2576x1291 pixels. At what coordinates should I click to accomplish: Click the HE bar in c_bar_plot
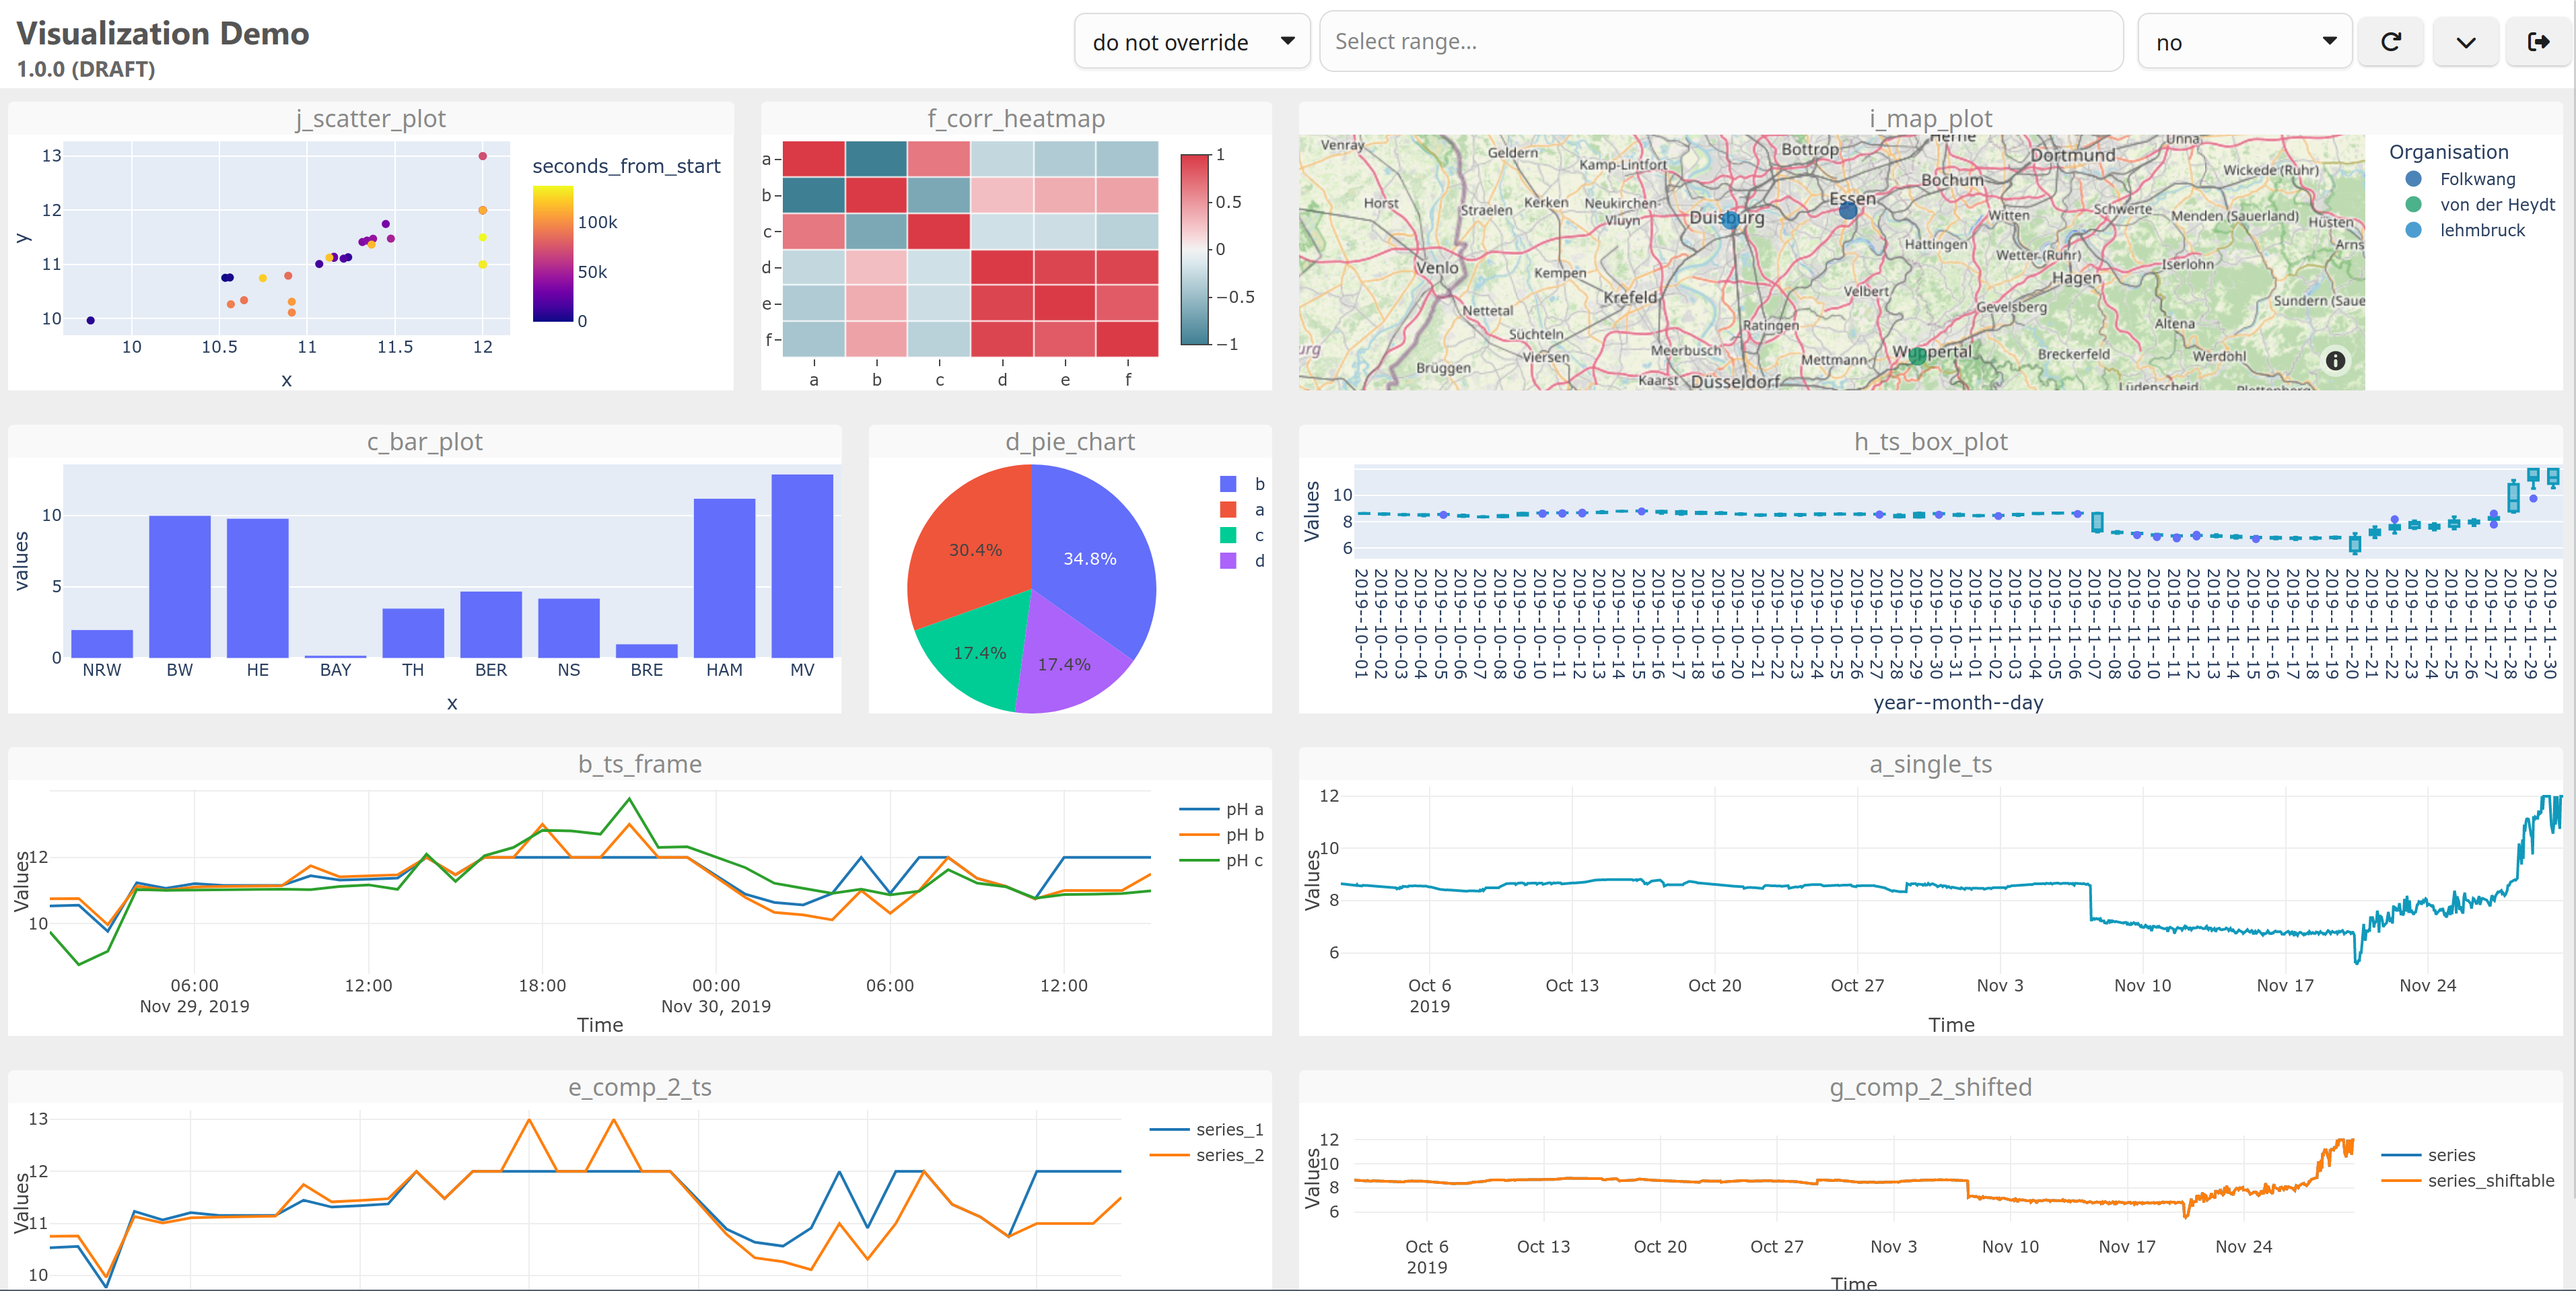(x=257, y=588)
